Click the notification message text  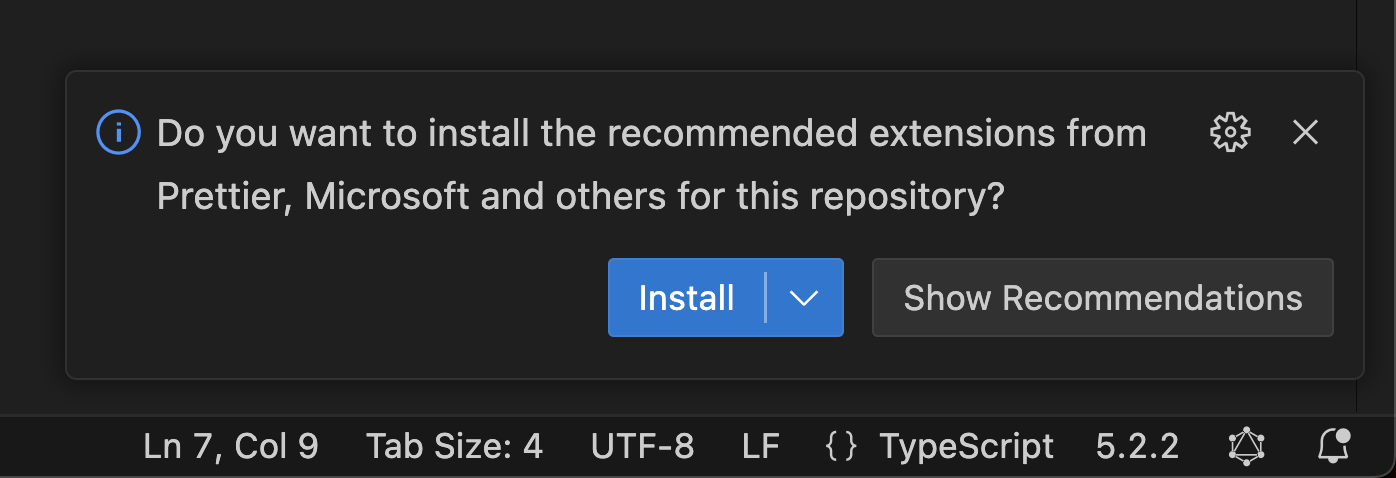click(652, 165)
